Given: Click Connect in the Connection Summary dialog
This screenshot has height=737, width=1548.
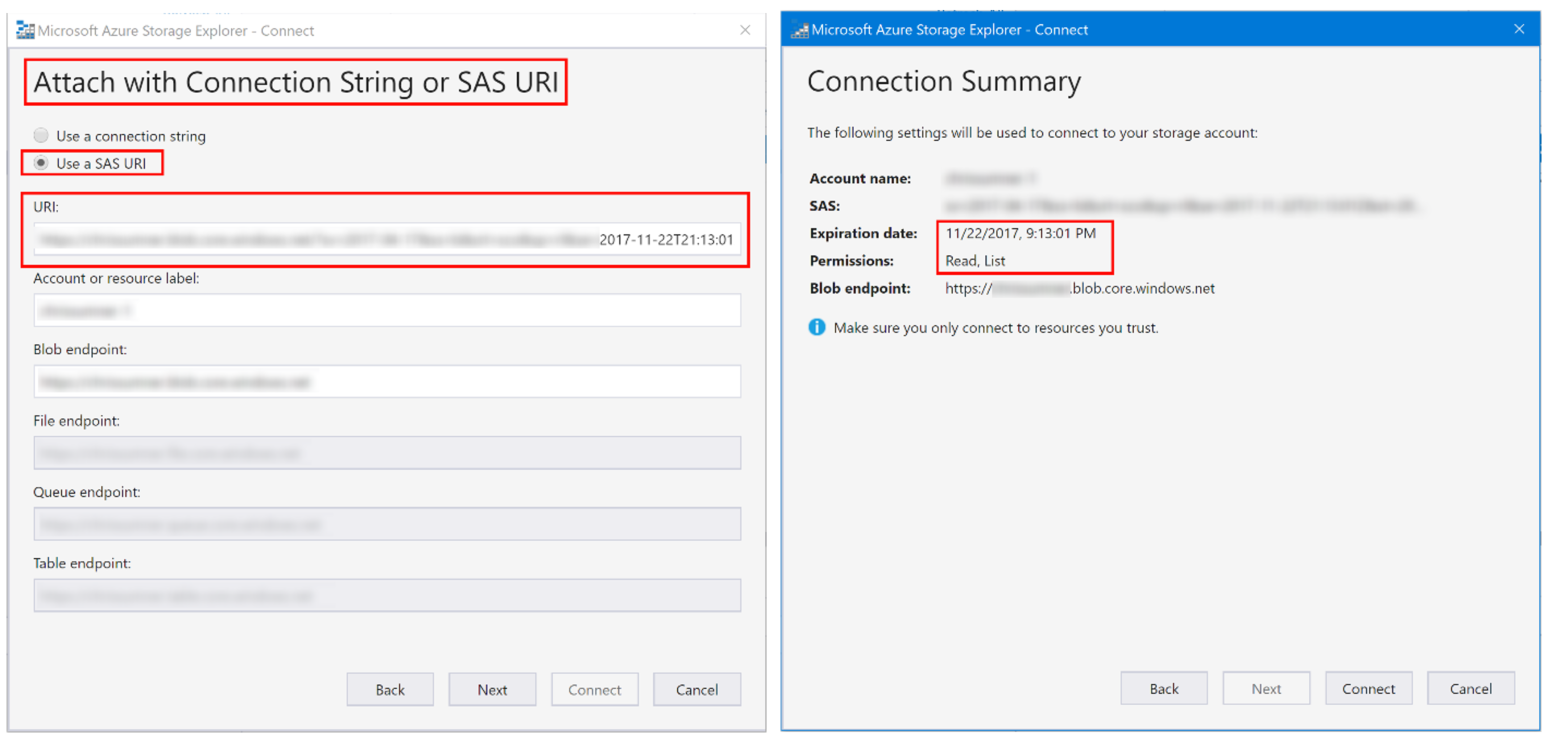Looking at the screenshot, I should click(1368, 689).
